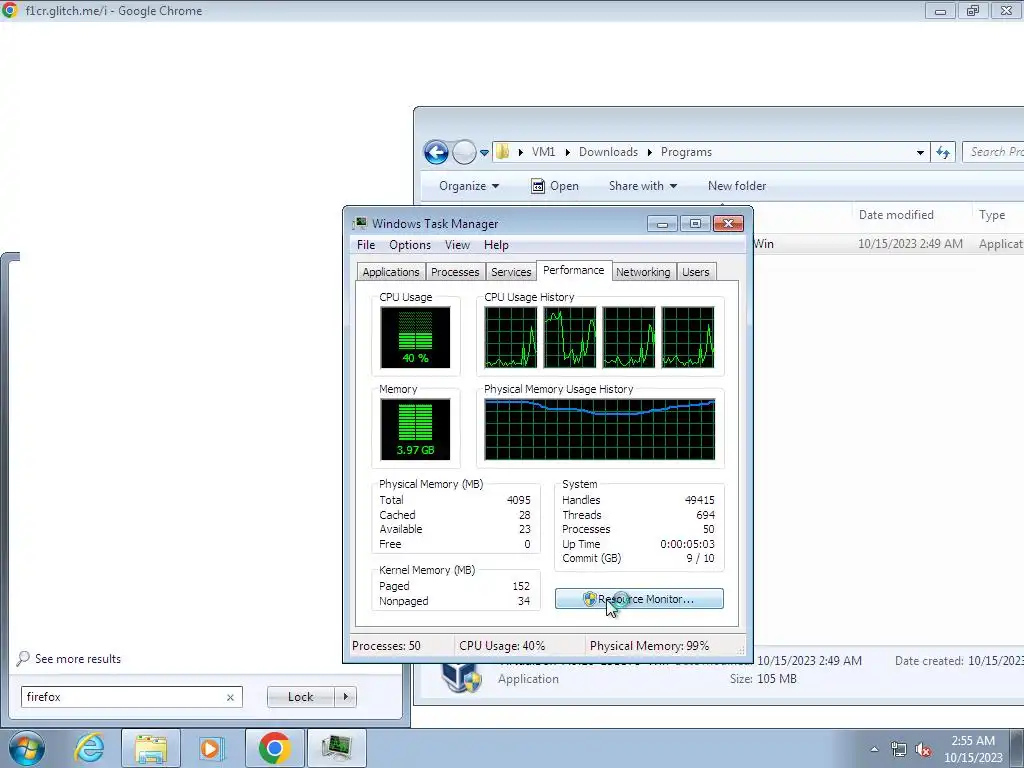Select the file row dated 10/15/2023 2:49 AM
1024x768 pixels.
click(x=888, y=244)
